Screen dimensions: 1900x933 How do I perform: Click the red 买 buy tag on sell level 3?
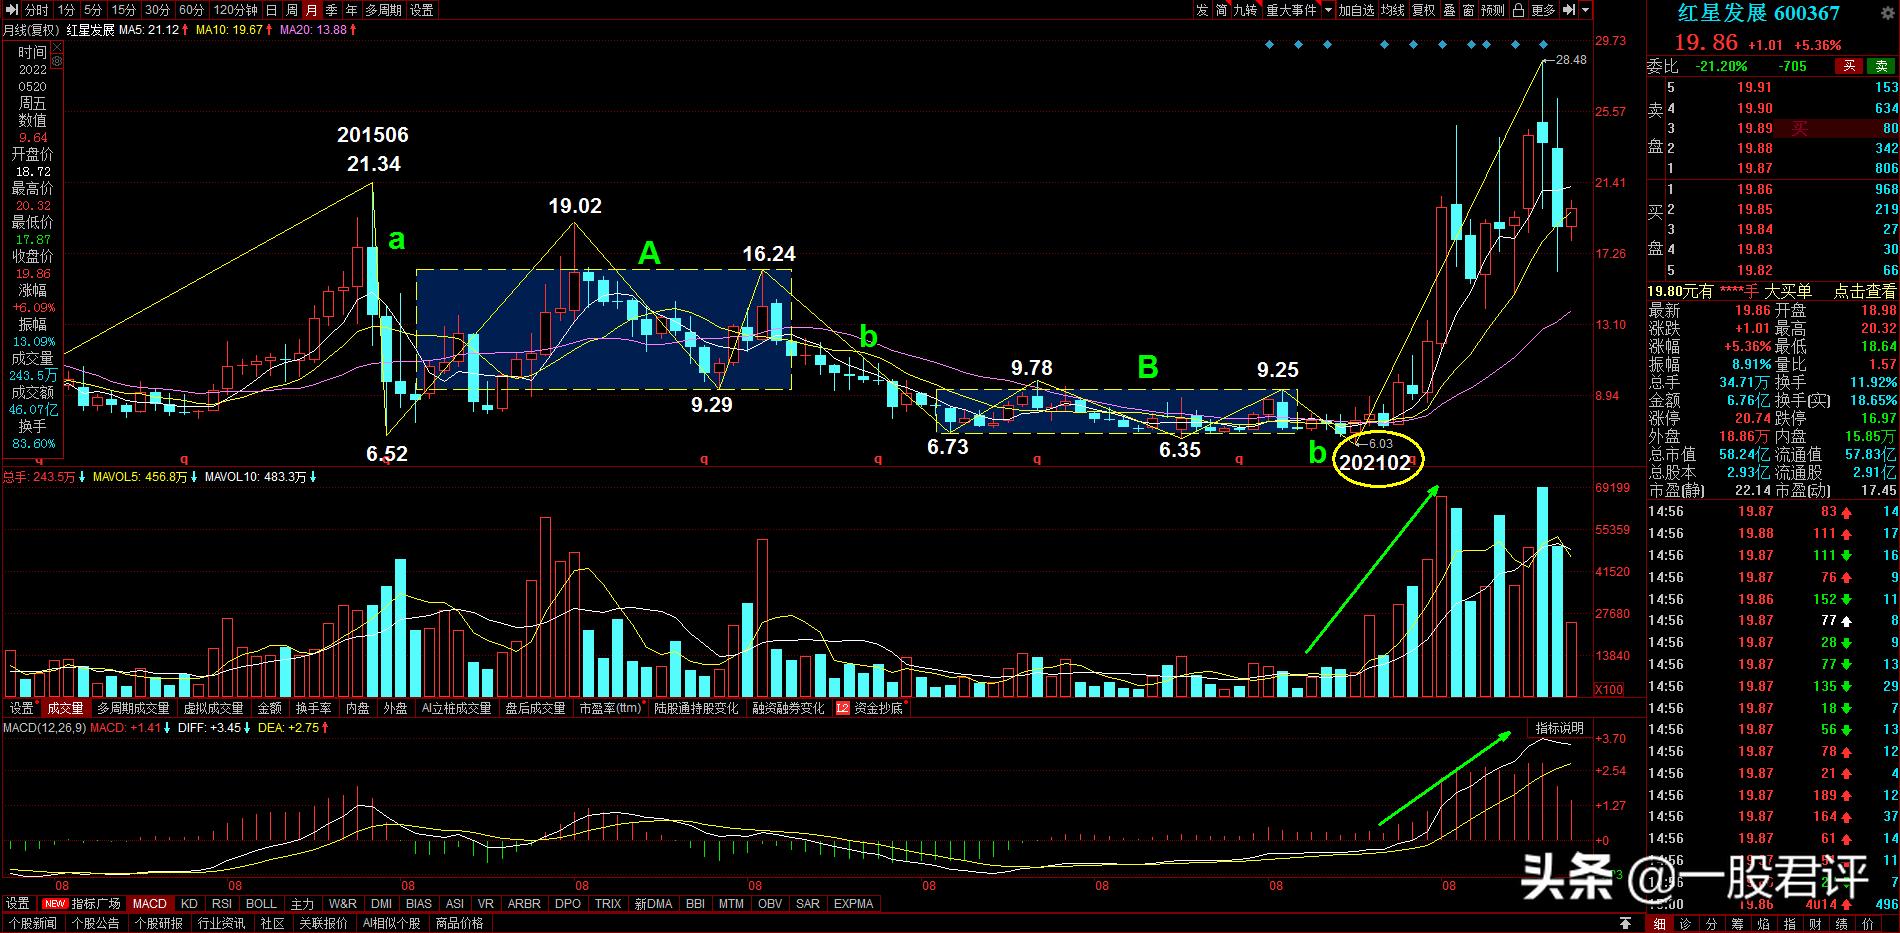1799,128
